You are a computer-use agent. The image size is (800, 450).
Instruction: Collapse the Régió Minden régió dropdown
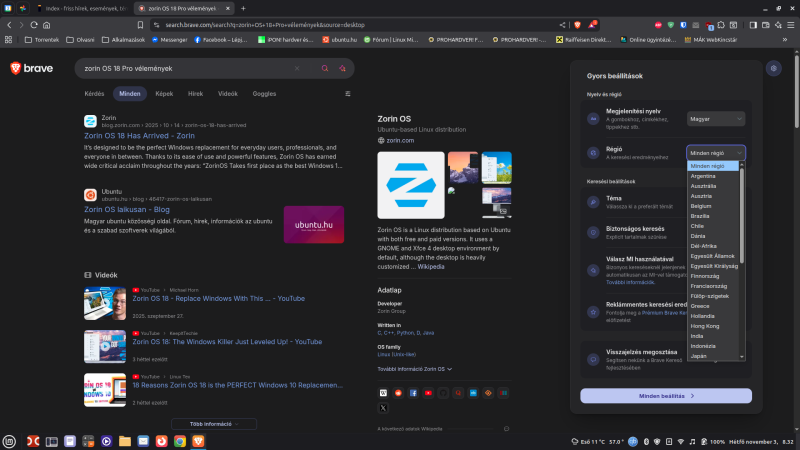coord(716,153)
